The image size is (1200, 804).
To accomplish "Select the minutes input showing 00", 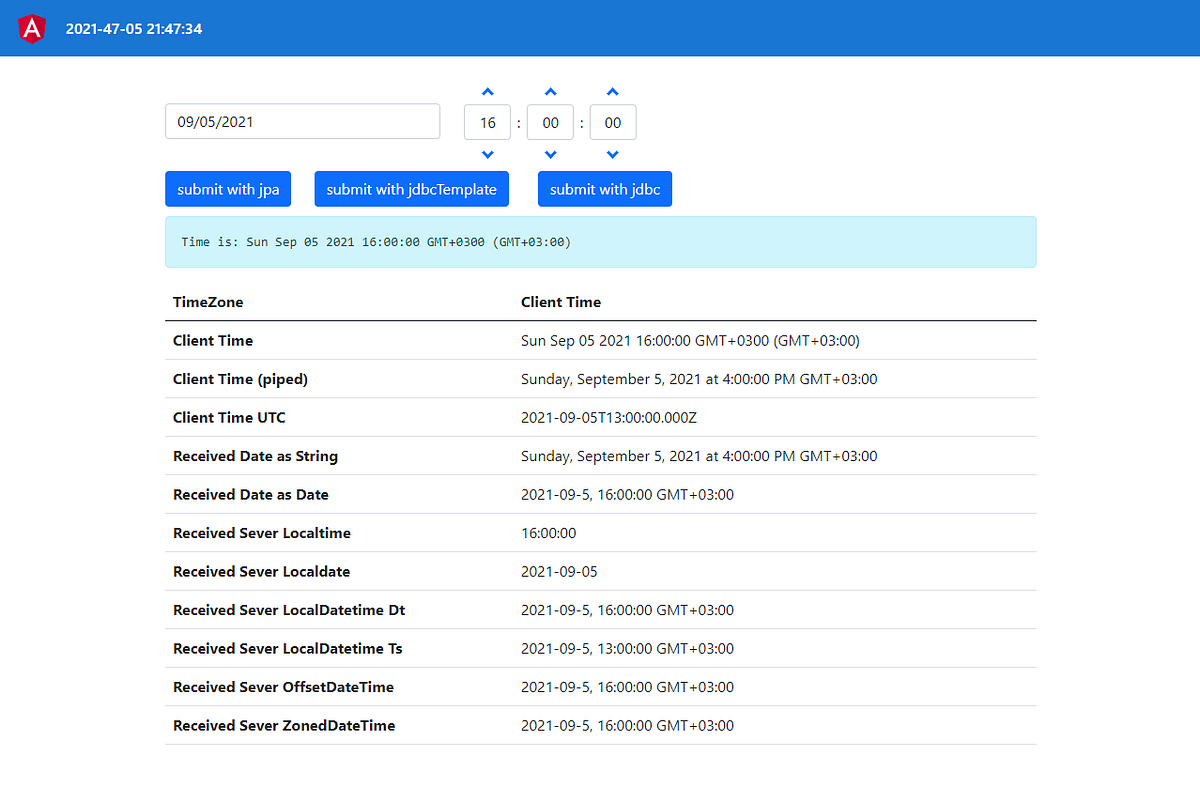I will pyautogui.click(x=550, y=121).
